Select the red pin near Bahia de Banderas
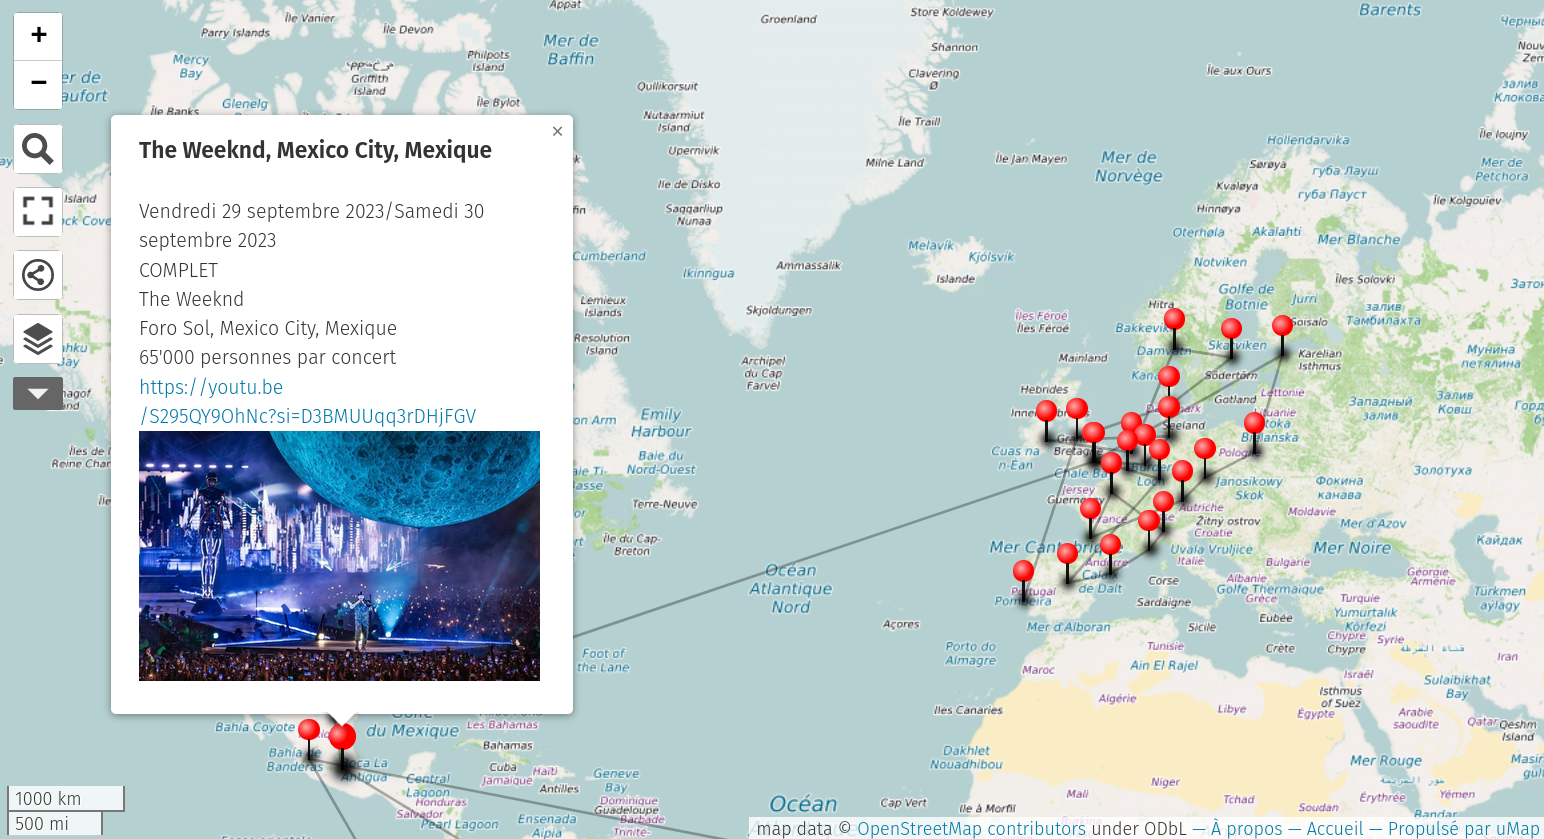This screenshot has width=1544, height=839. point(309,731)
